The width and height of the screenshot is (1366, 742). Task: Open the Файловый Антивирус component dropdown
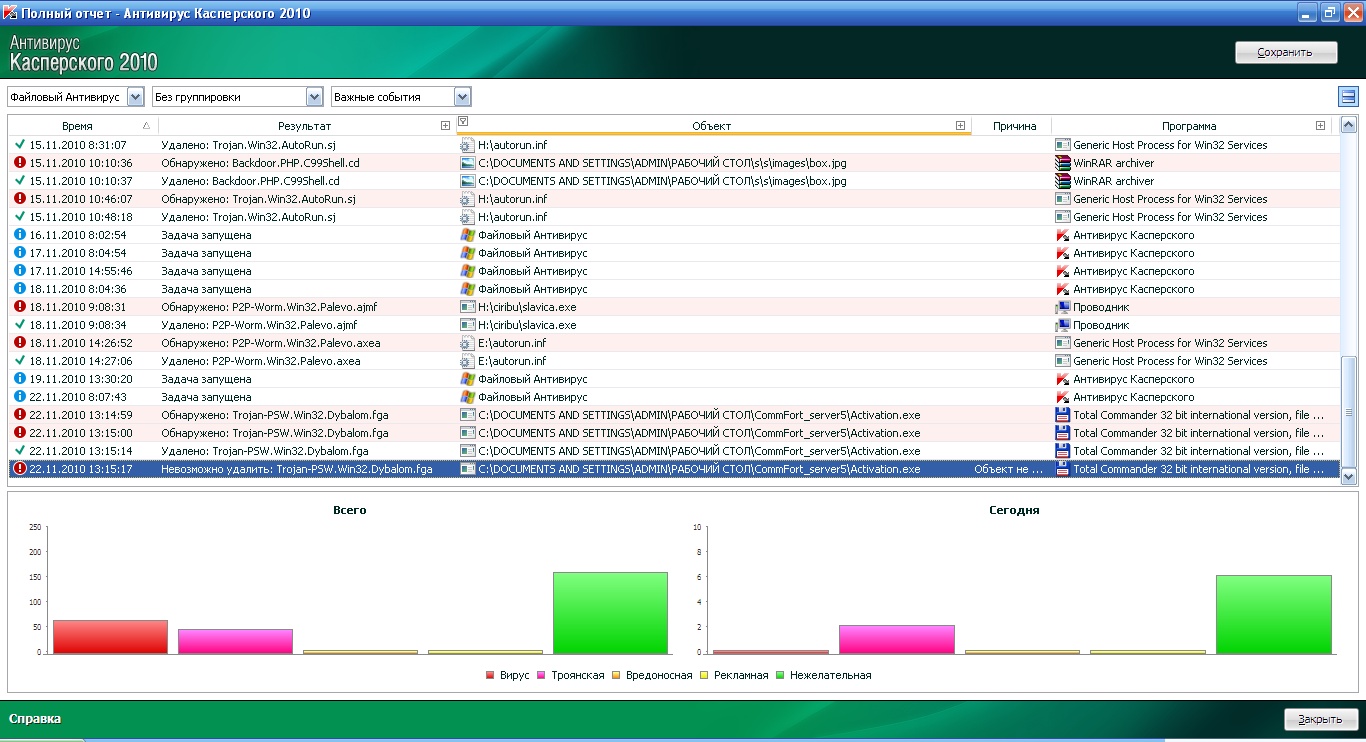point(136,97)
